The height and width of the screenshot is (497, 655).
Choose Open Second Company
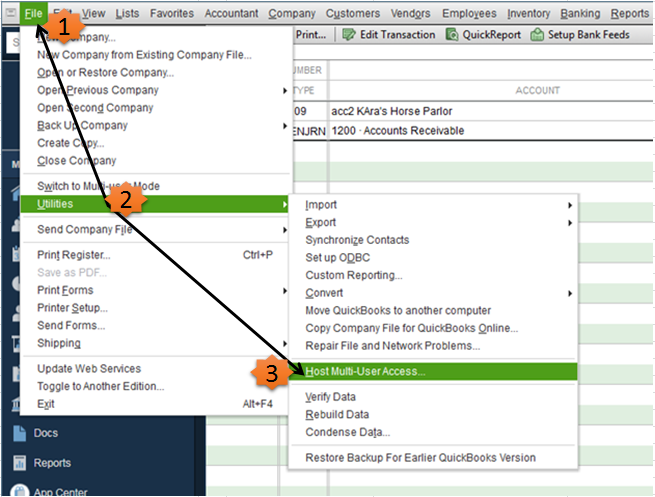tap(95, 108)
